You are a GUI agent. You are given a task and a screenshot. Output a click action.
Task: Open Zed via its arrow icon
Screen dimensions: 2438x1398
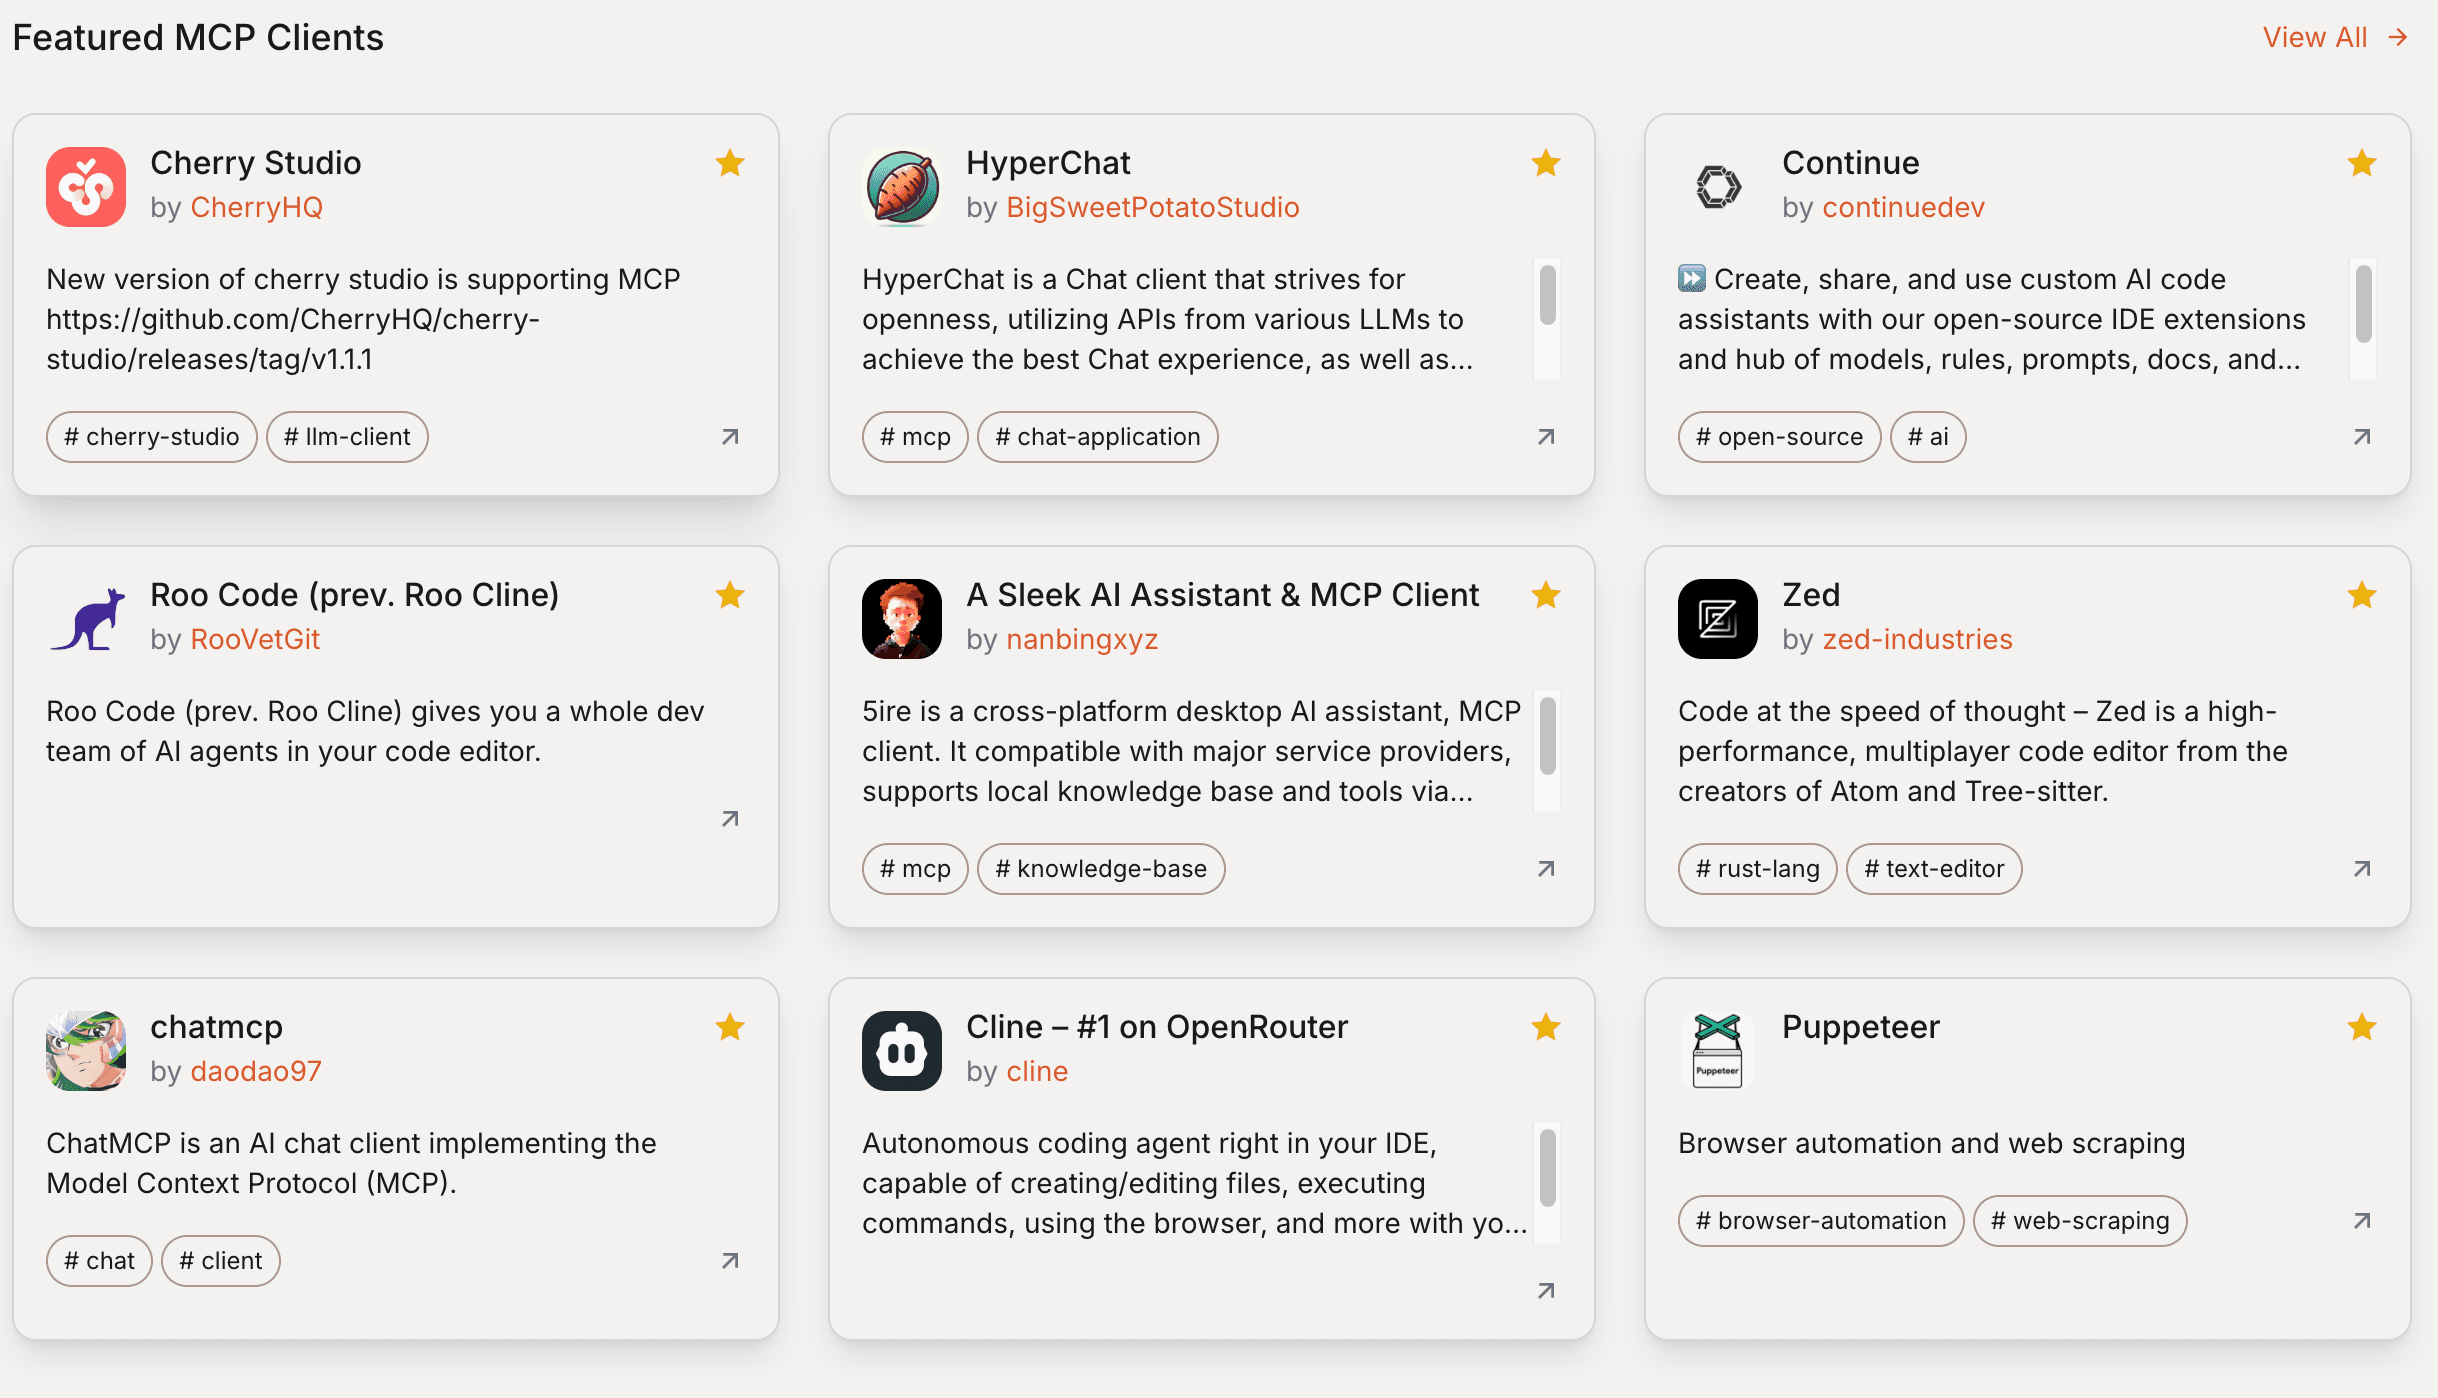(x=2362, y=869)
